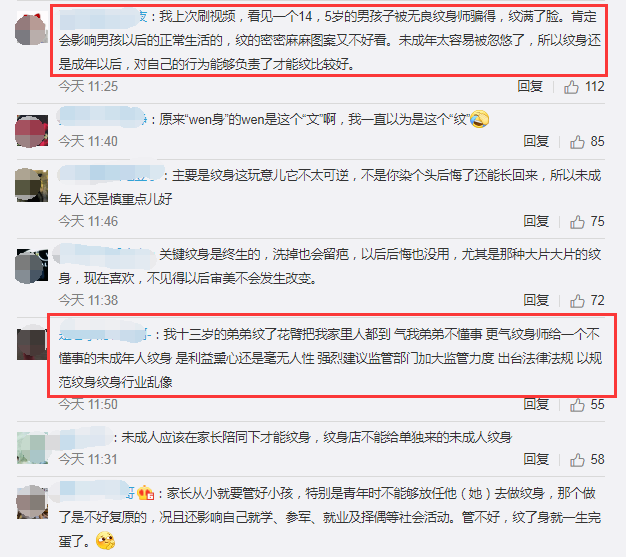Open first commenter's avatar with red bow
Viewport: 626px width, 557px height.
(x=32, y=29)
